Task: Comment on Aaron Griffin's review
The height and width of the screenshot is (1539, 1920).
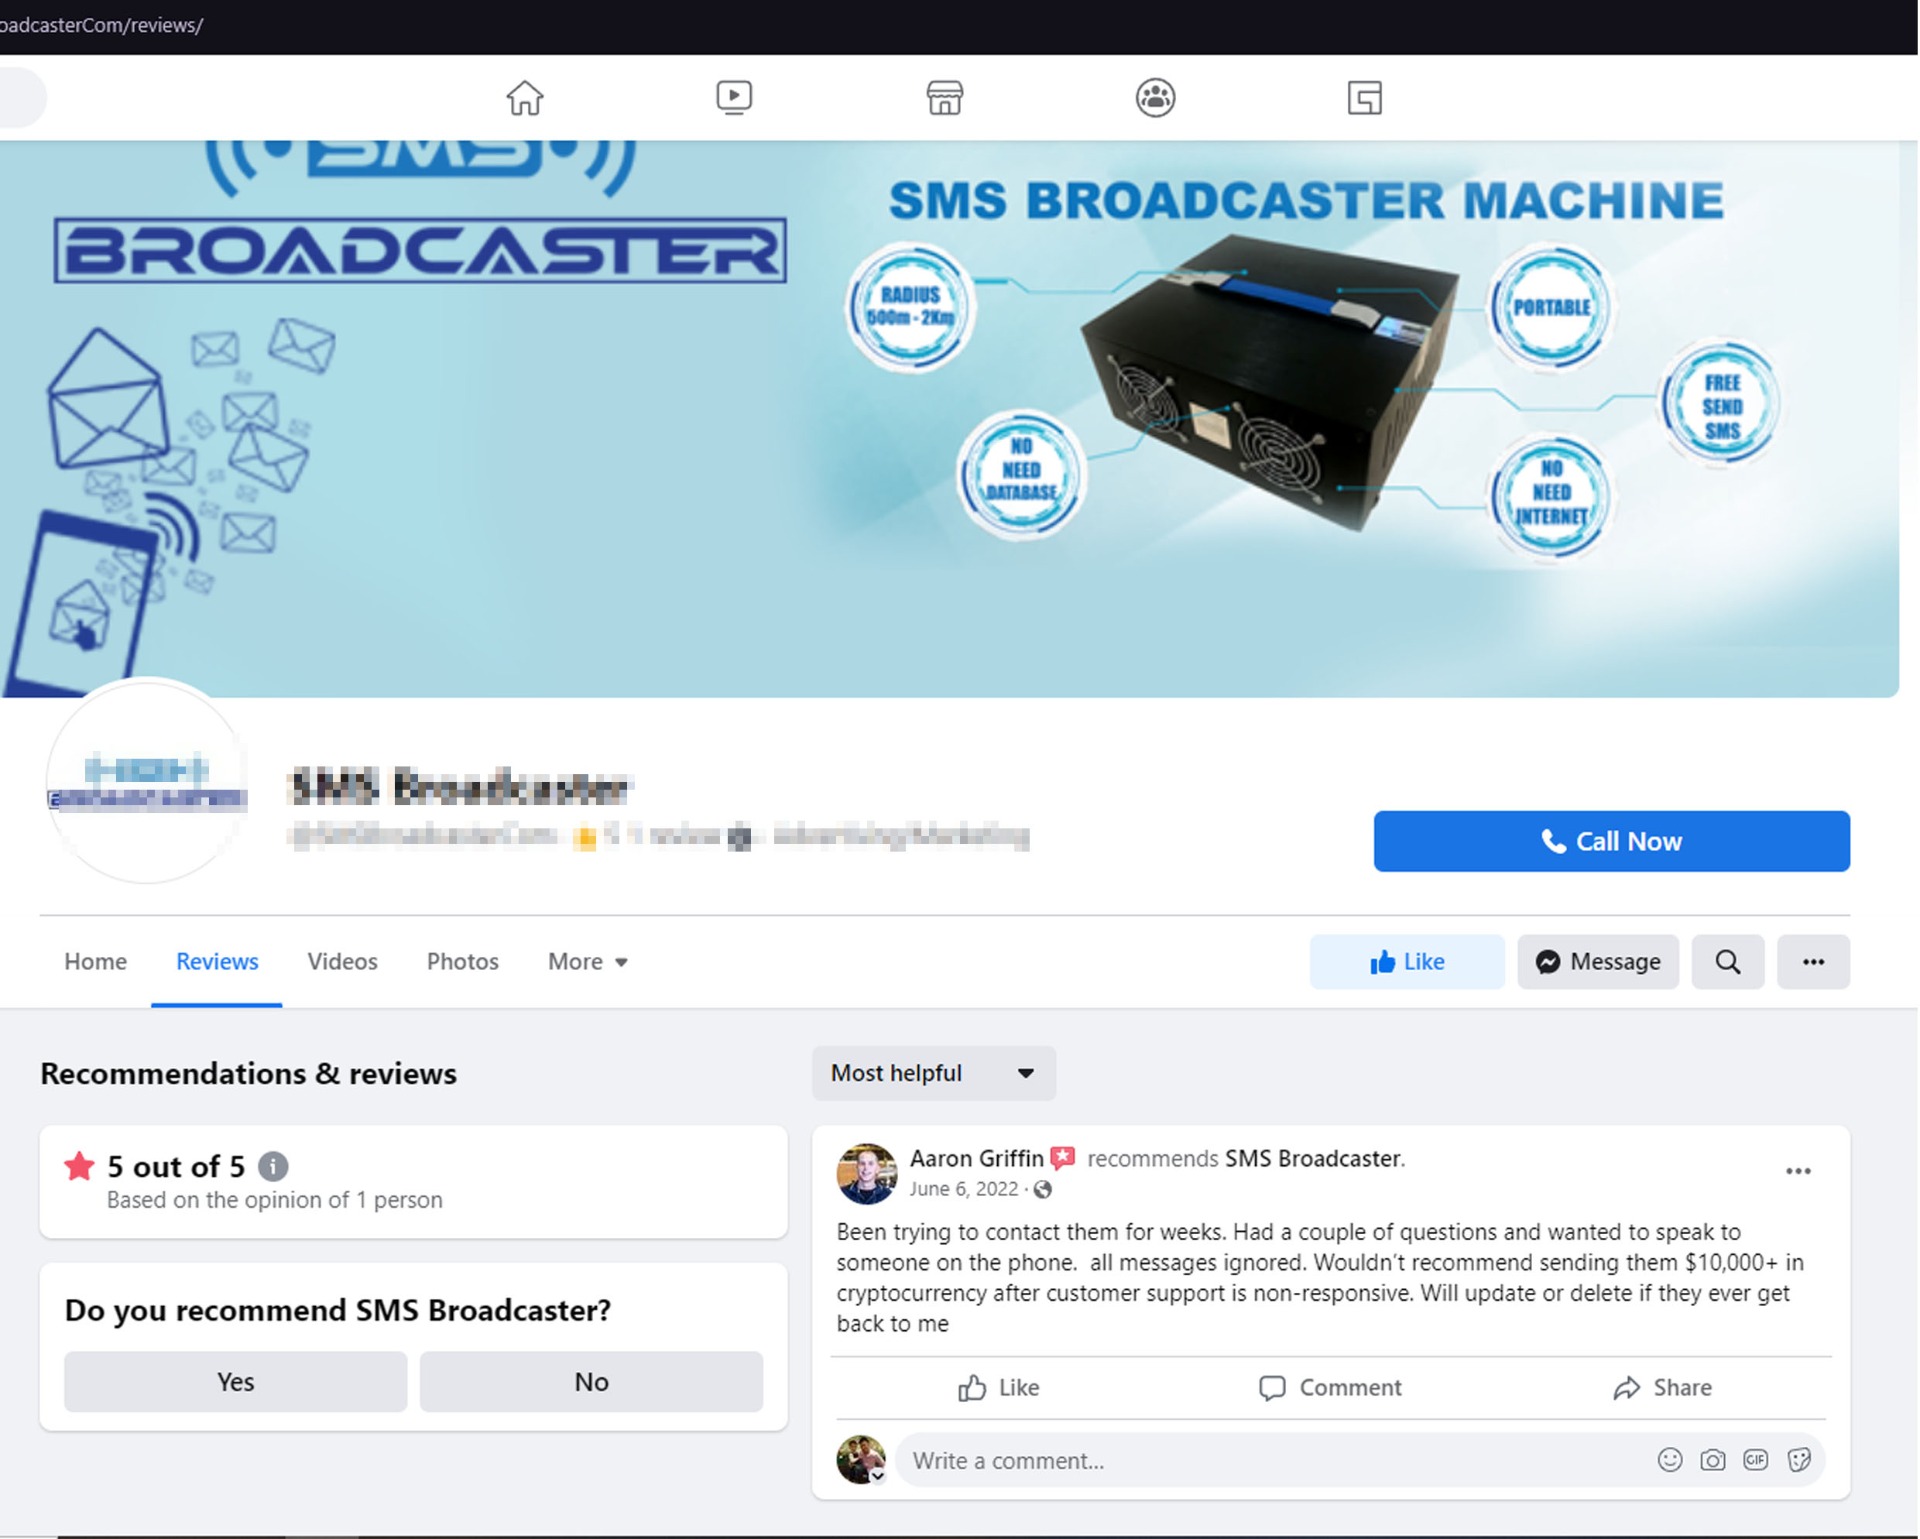Action: (x=1330, y=1387)
